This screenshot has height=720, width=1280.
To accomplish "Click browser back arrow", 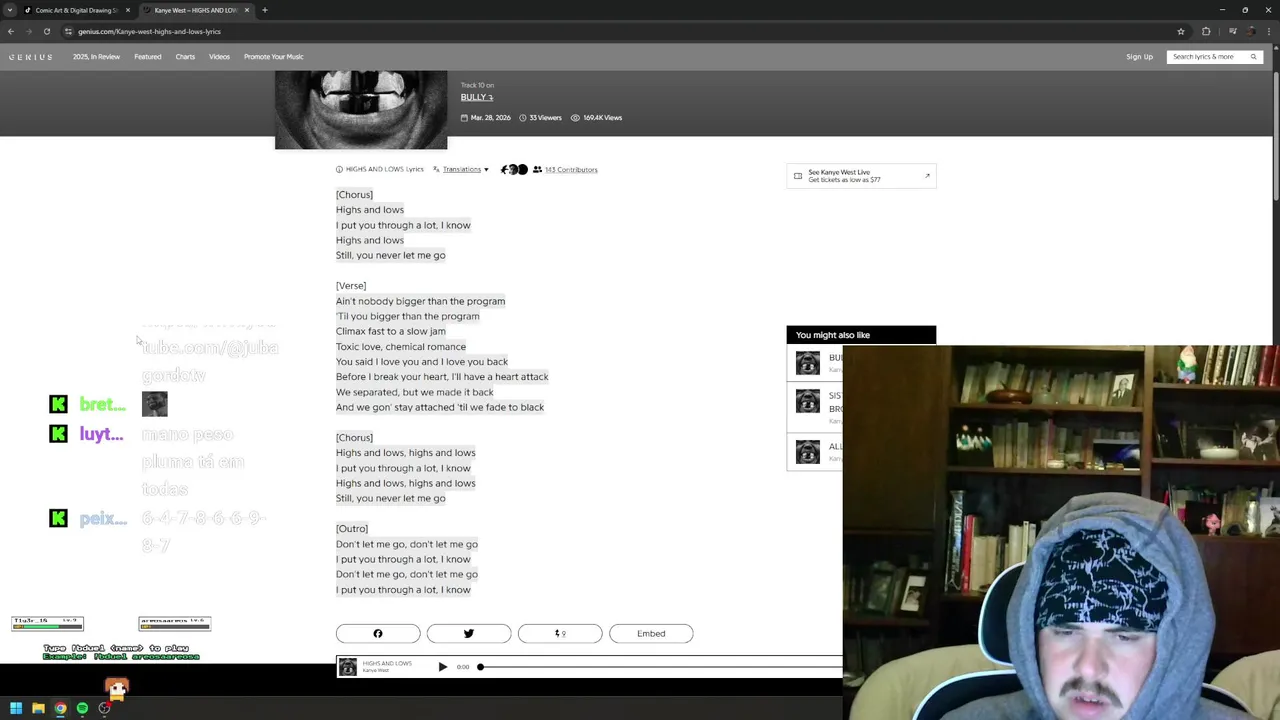I will click(x=11, y=31).
